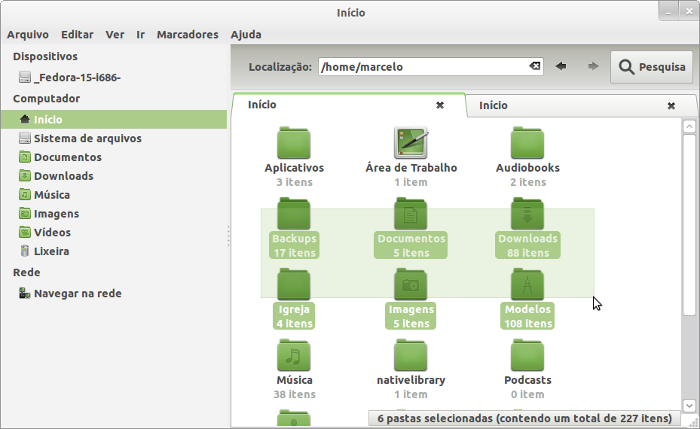Open the Editar menu
The height and width of the screenshot is (429, 700).
[x=77, y=34]
